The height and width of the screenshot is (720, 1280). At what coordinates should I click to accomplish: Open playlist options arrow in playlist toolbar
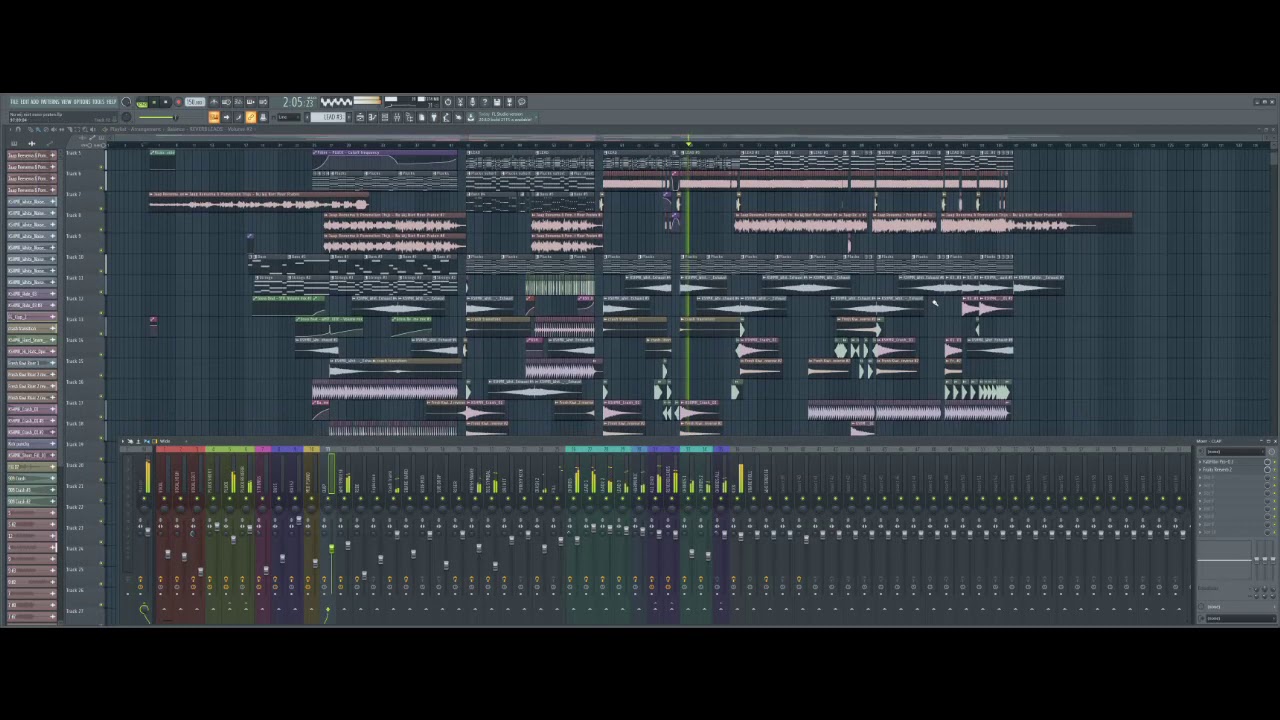pyautogui.click(x=10, y=130)
